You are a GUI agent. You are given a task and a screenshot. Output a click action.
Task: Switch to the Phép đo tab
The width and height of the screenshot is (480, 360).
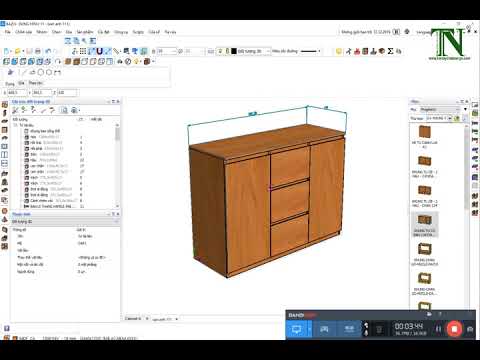click(x=36, y=83)
